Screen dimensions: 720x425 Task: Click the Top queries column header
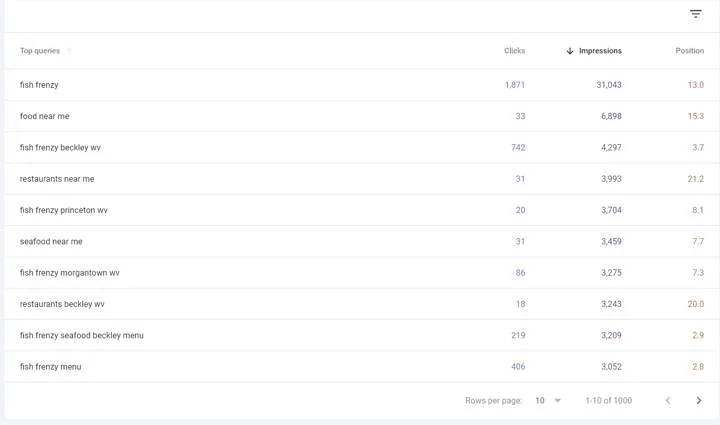click(40, 51)
